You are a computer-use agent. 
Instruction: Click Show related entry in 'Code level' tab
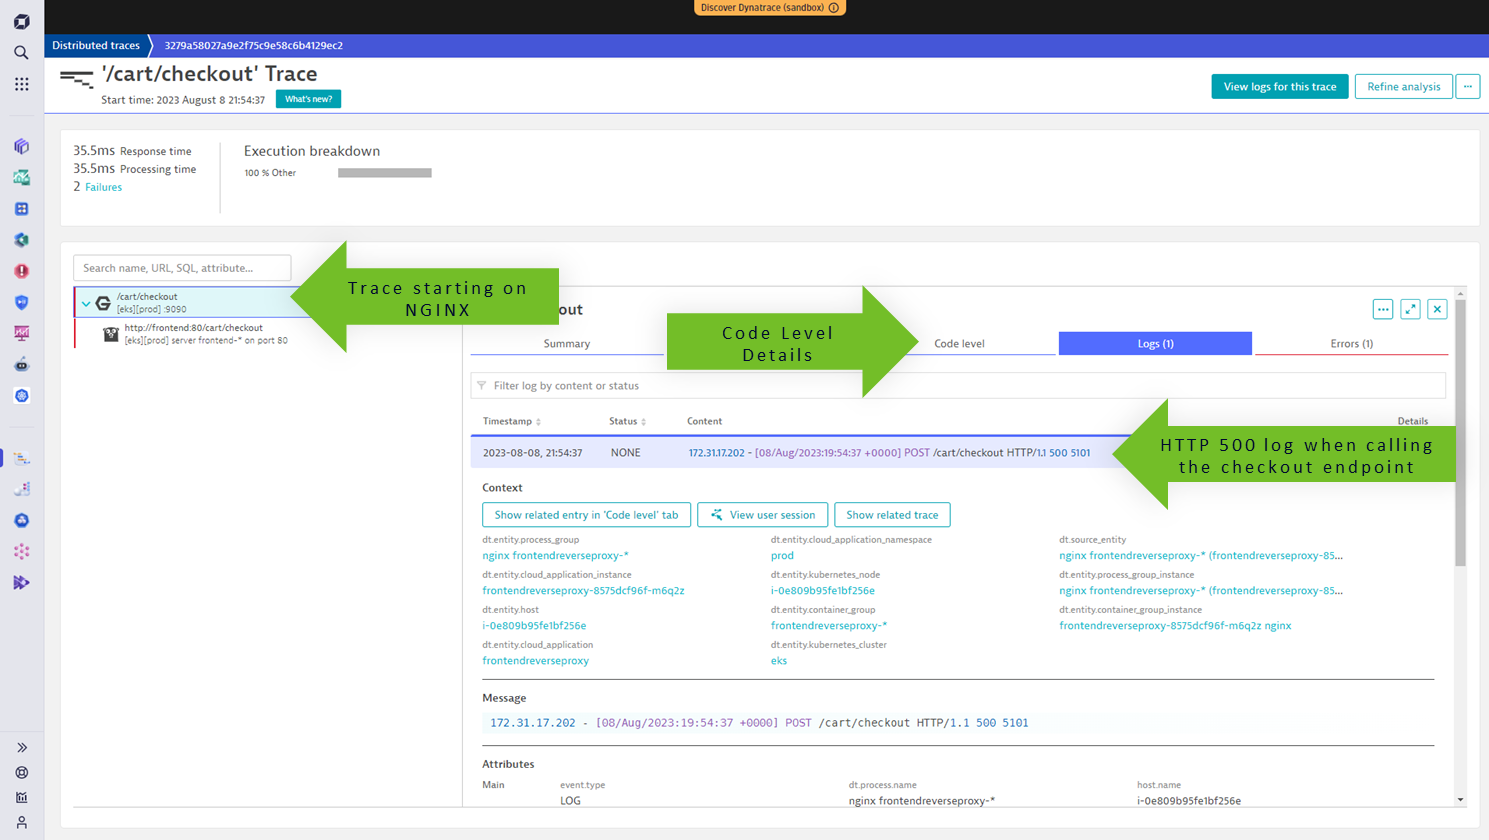(x=586, y=515)
